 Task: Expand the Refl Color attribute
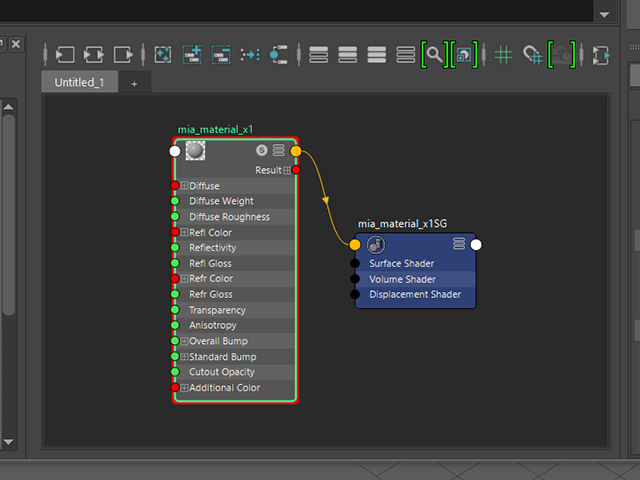(184, 232)
